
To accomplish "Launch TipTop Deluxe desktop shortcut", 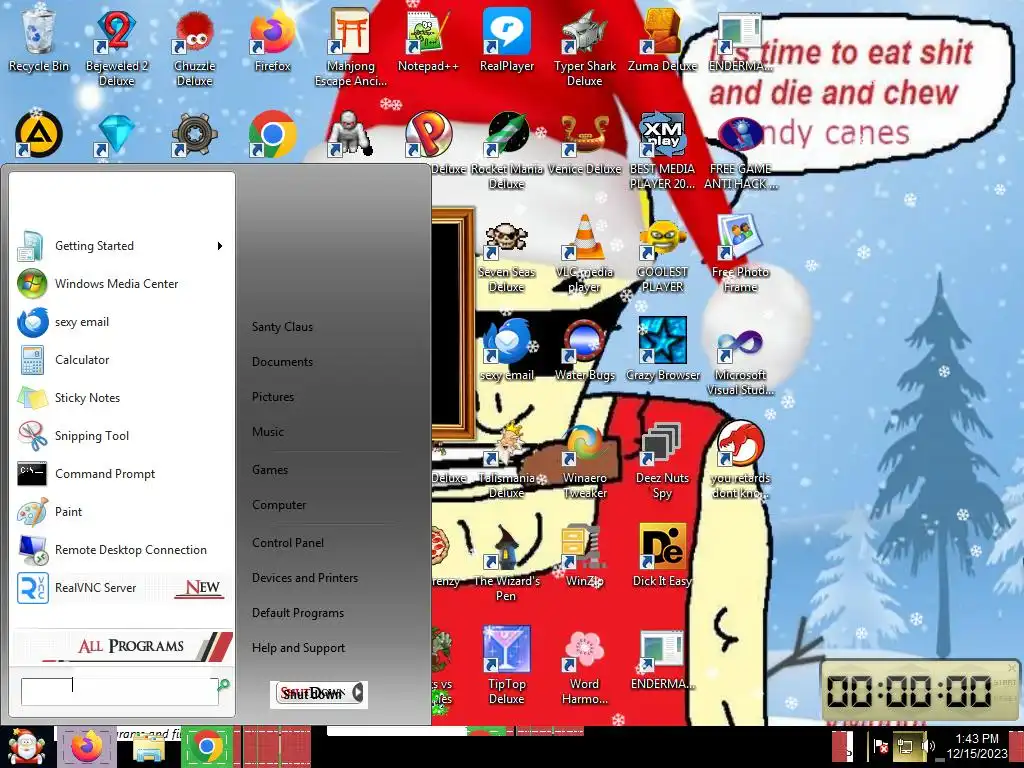I will [507, 665].
